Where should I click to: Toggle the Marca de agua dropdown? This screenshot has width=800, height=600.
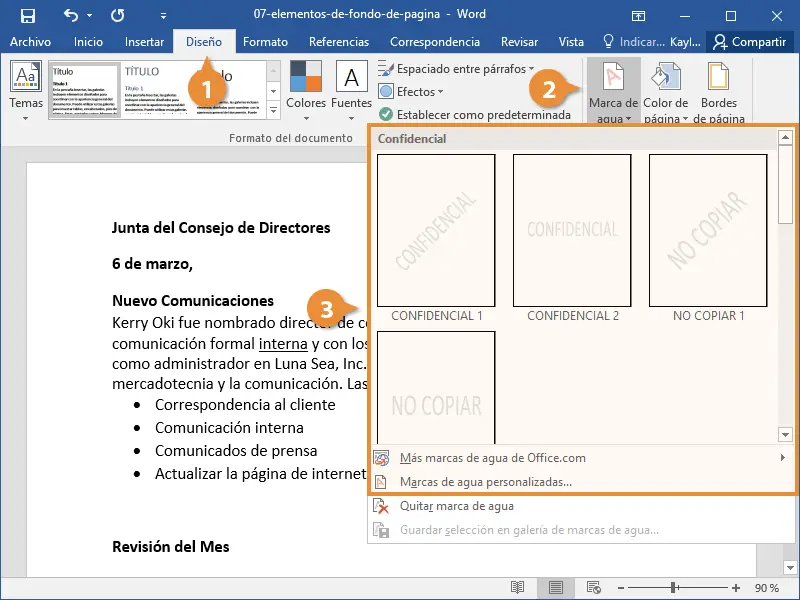point(613,91)
